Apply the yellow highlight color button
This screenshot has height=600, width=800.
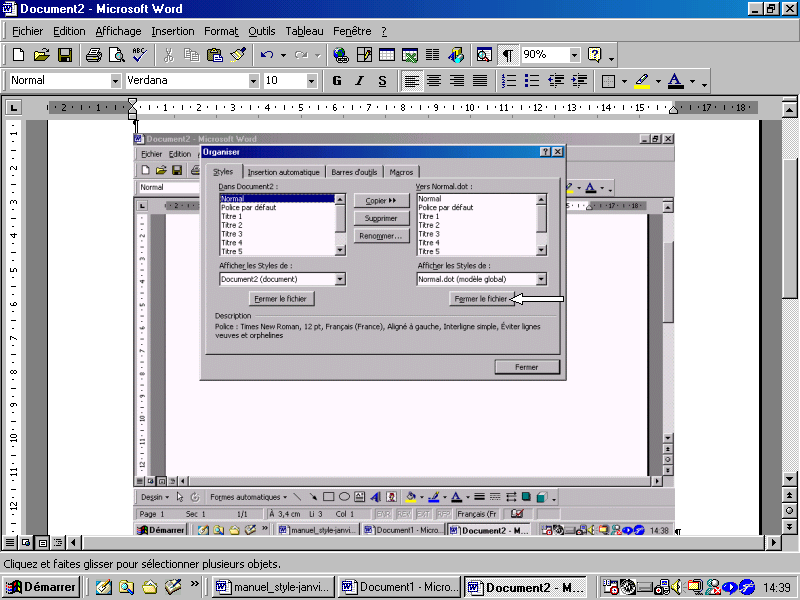click(x=642, y=81)
